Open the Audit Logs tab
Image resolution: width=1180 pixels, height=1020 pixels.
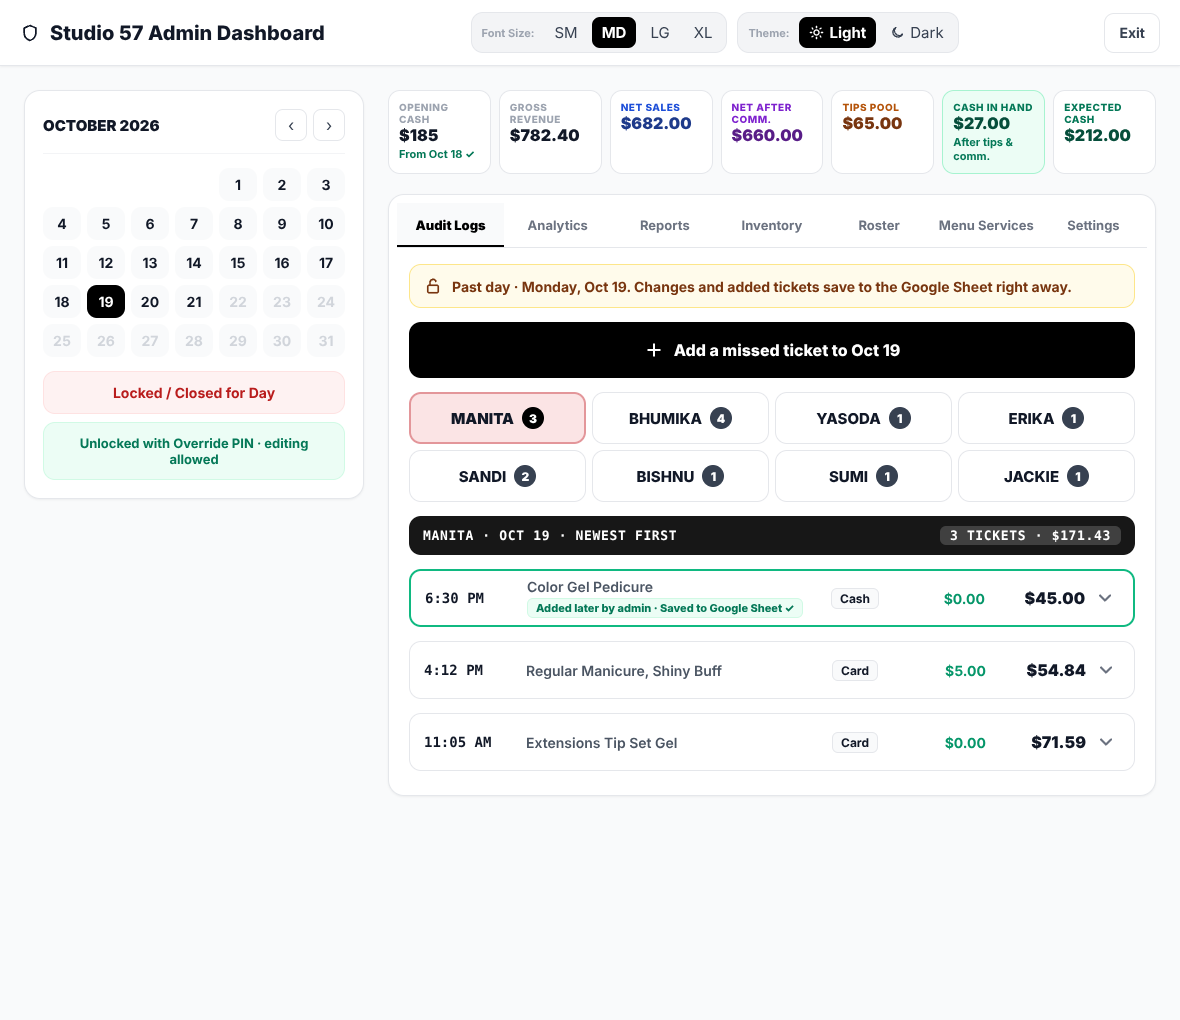coord(451,225)
